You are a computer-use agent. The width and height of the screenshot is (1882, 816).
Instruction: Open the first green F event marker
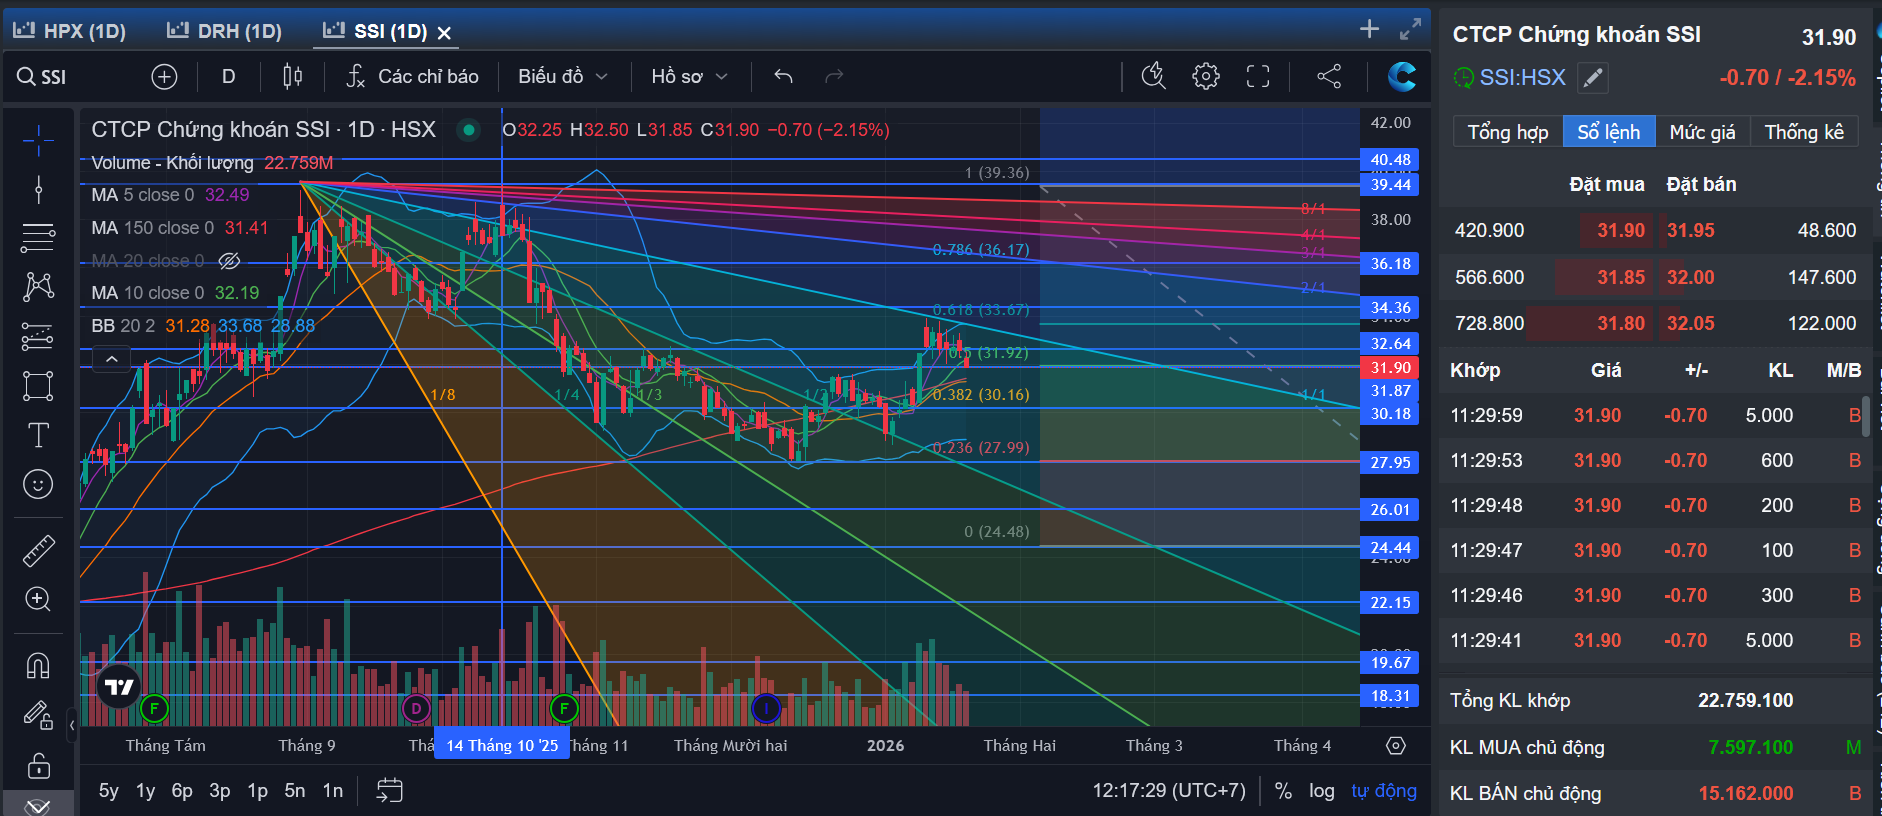click(154, 709)
